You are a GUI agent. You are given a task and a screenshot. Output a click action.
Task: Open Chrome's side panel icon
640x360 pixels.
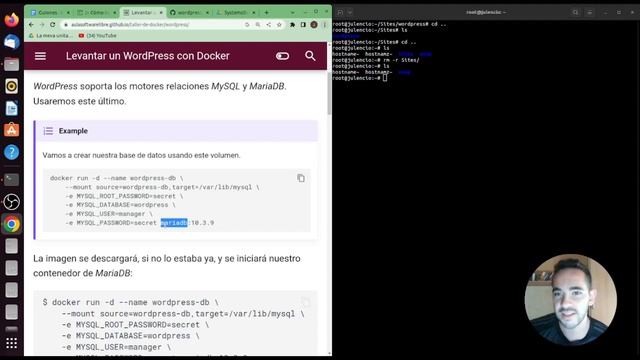click(x=303, y=24)
